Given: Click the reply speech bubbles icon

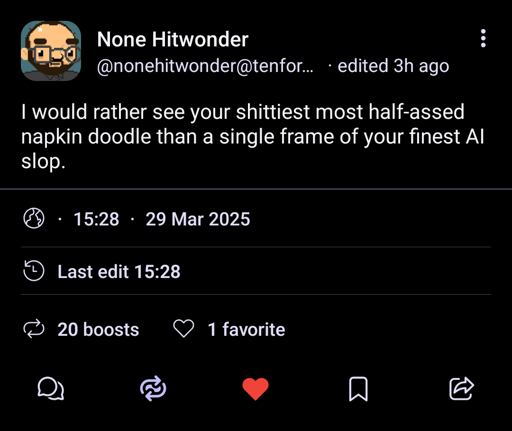Looking at the screenshot, I should [51, 388].
